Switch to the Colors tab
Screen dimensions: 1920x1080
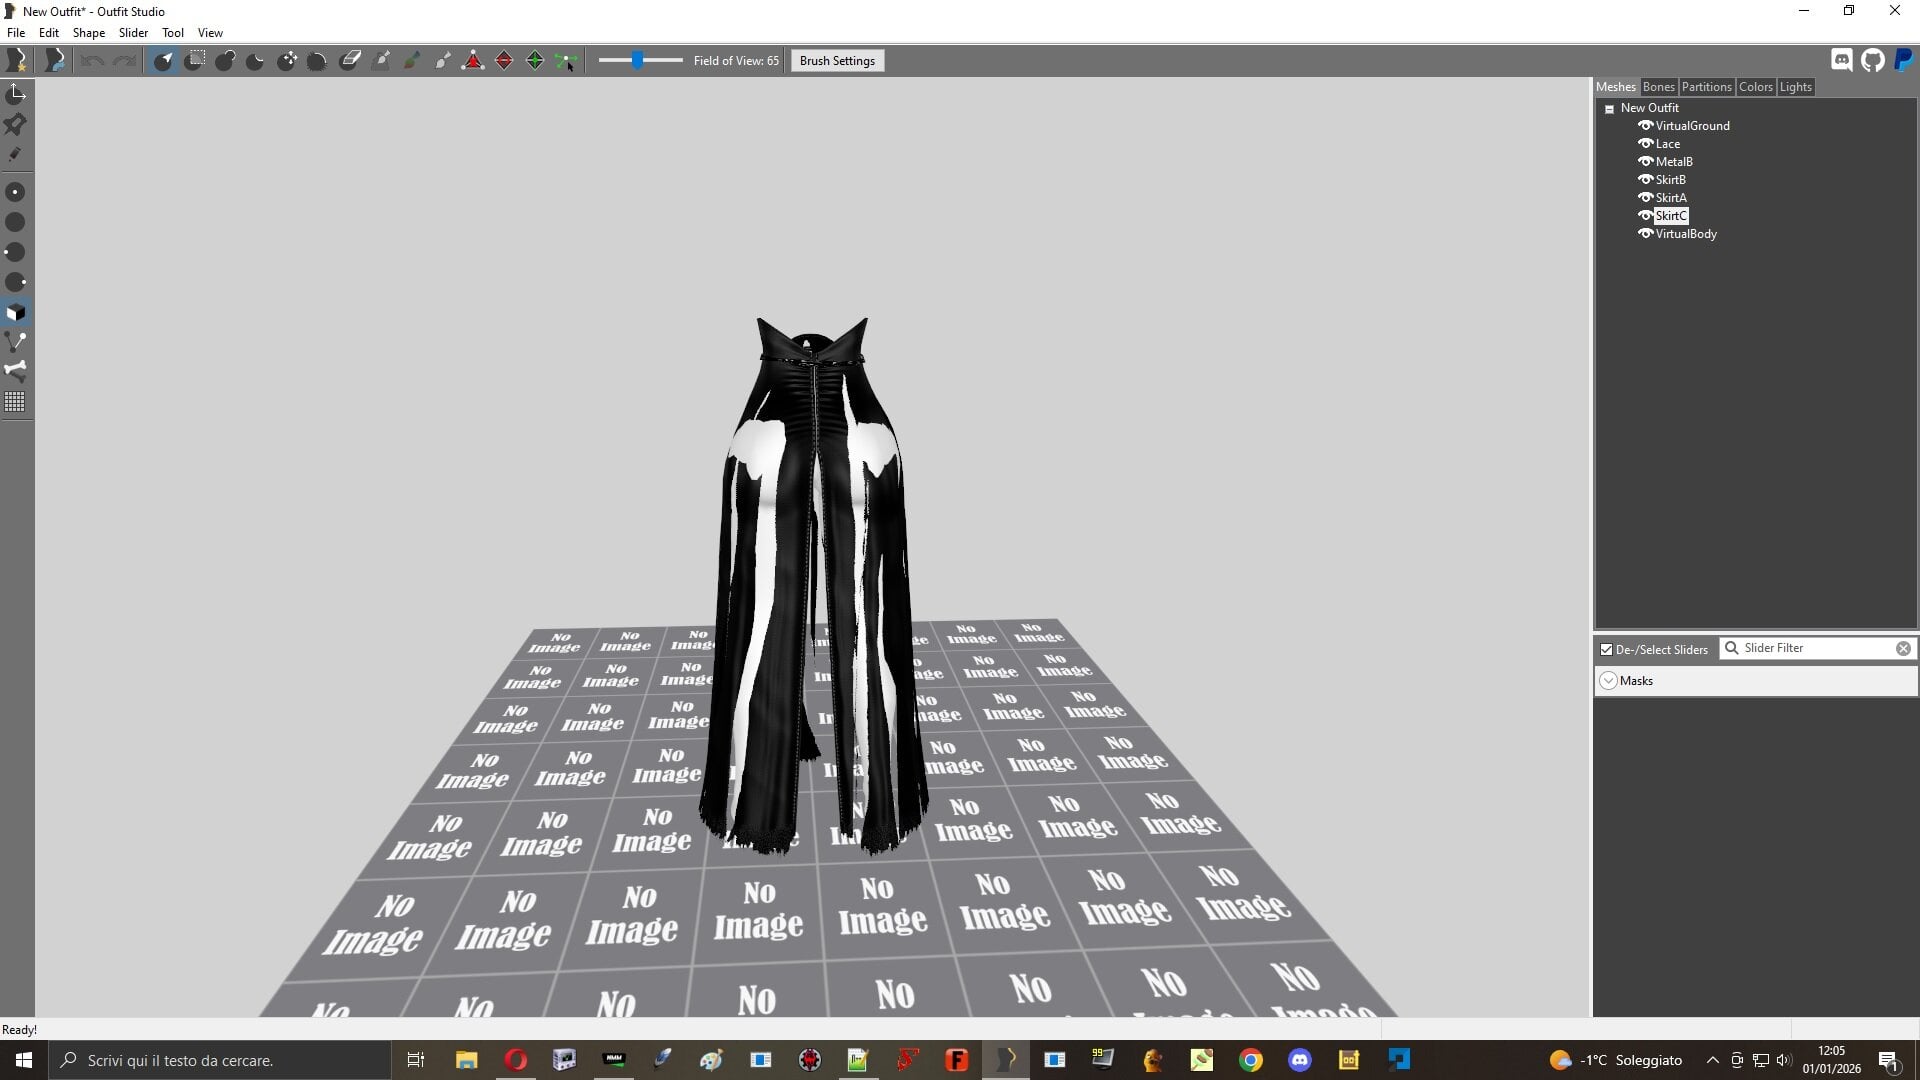[1755, 87]
